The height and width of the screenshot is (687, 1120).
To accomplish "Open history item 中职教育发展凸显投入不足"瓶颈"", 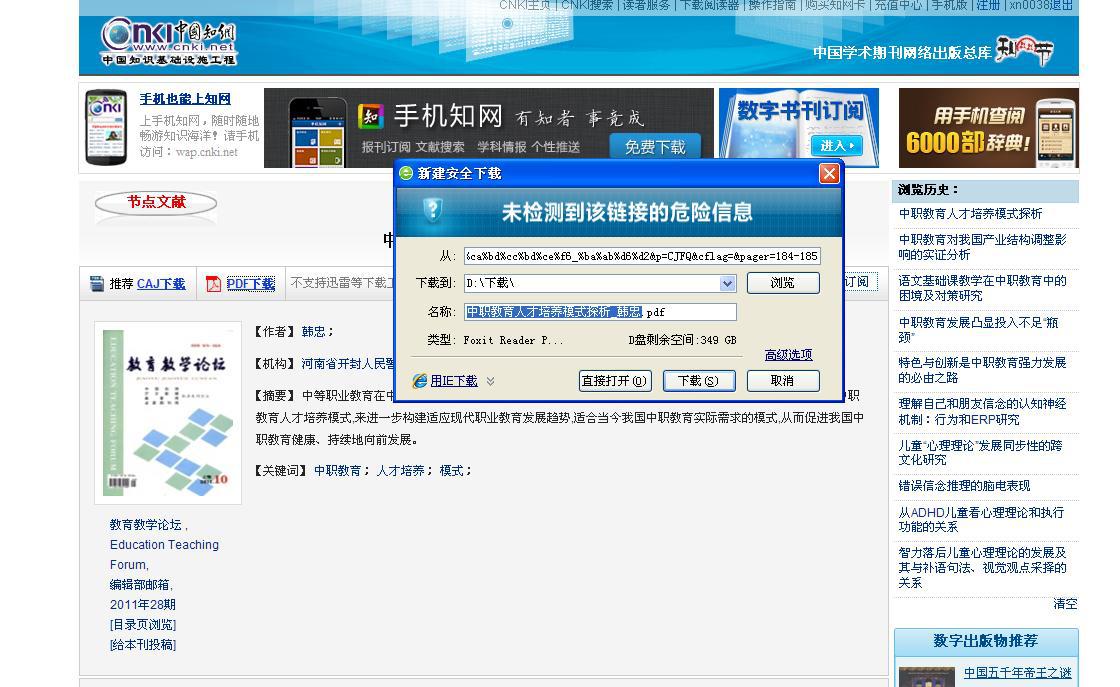I will coord(979,330).
